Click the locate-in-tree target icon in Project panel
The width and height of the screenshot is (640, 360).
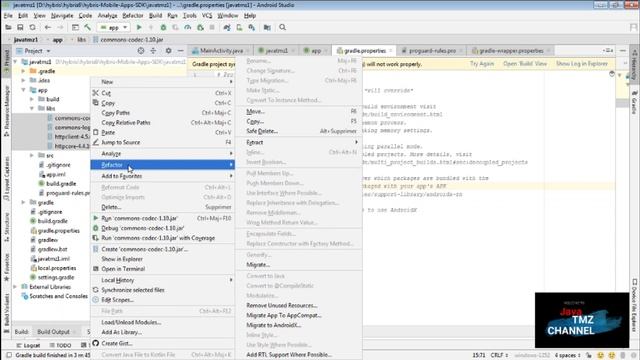pos(141,51)
